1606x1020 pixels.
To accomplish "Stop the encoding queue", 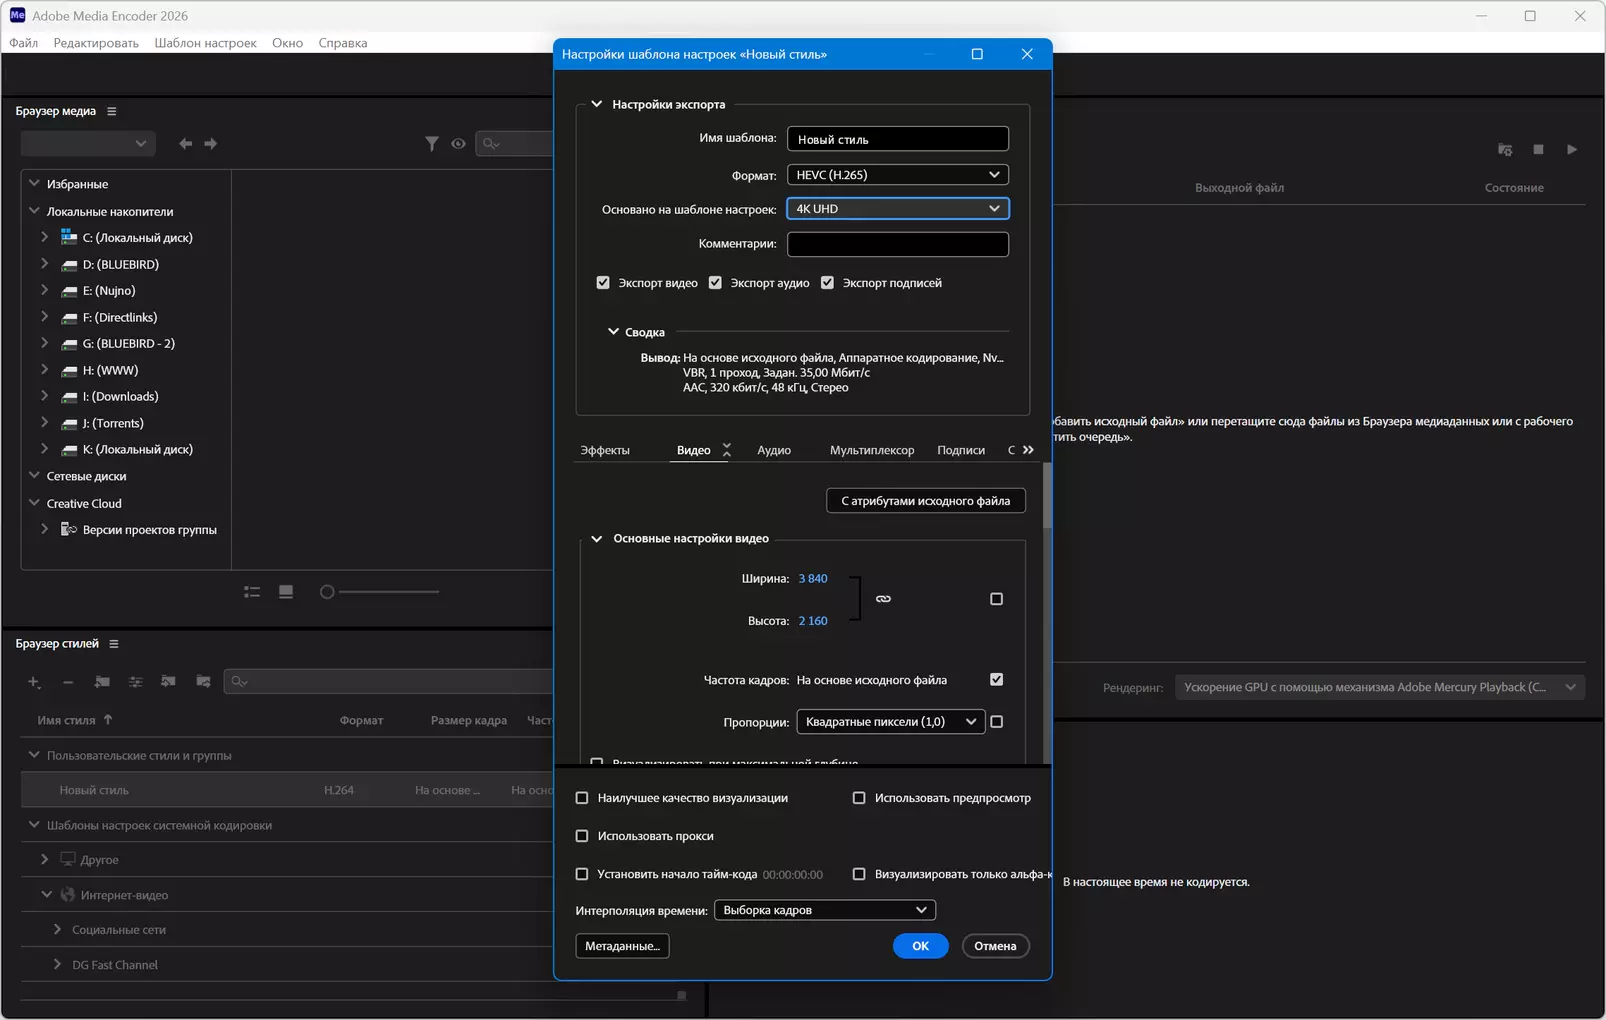I will 1538,149.
